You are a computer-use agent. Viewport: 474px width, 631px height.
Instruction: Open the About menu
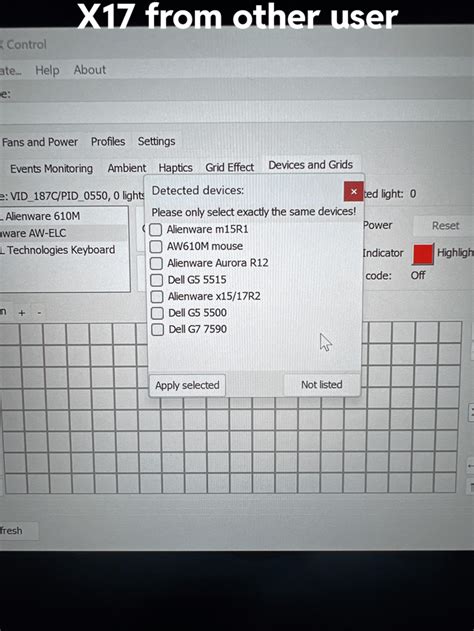pos(89,70)
